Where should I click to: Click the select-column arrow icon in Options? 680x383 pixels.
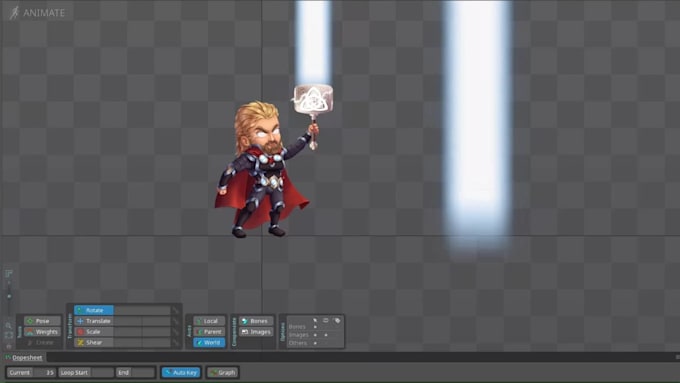pyautogui.click(x=315, y=320)
